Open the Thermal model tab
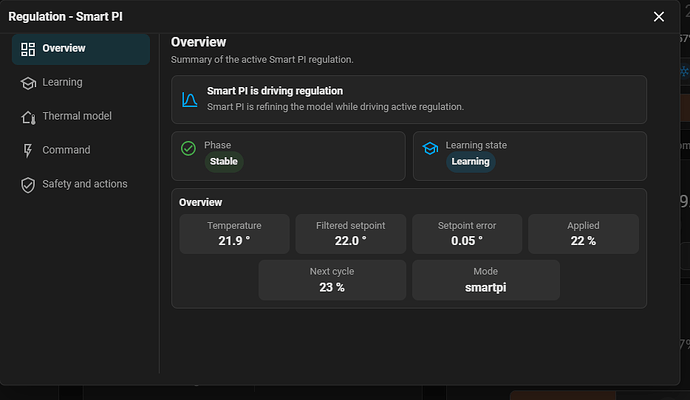This screenshot has width=690, height=400. point(81,117)
